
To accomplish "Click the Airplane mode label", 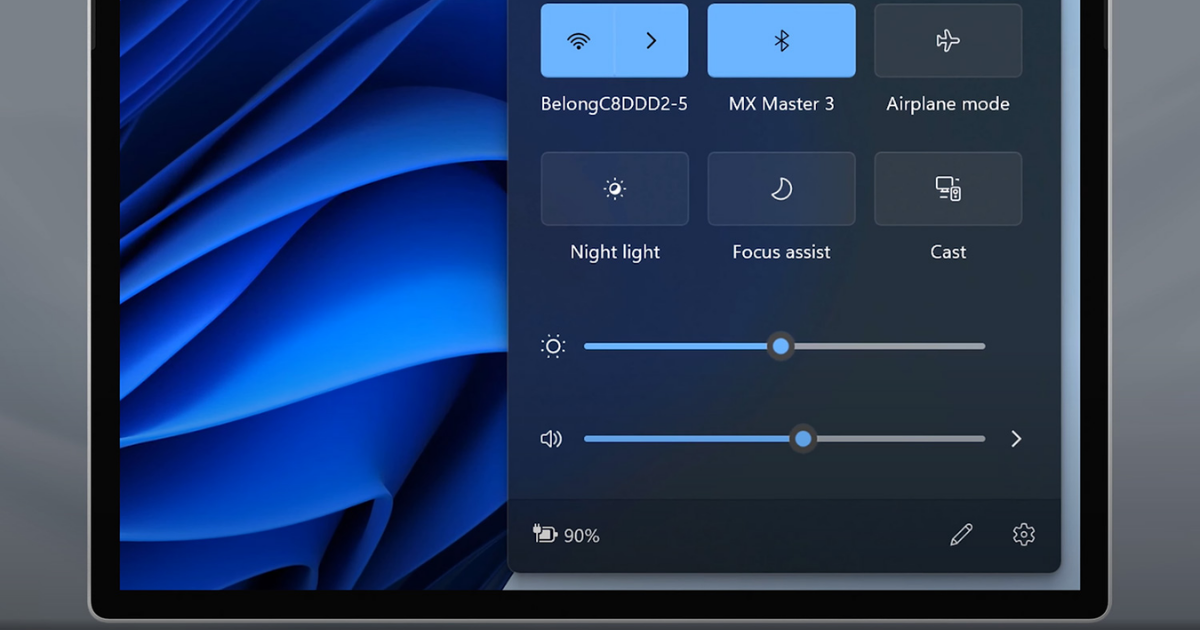I will click(x=948, y=104).
